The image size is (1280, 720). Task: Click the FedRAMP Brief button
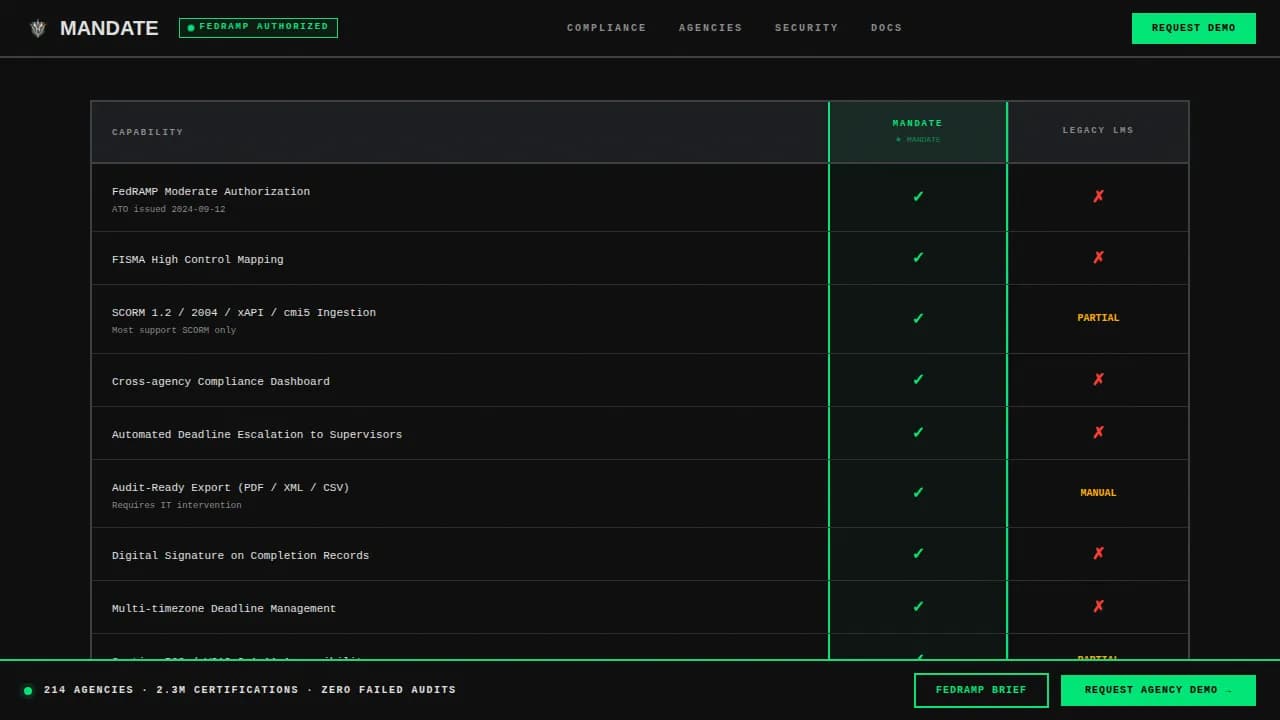(981, 690)
